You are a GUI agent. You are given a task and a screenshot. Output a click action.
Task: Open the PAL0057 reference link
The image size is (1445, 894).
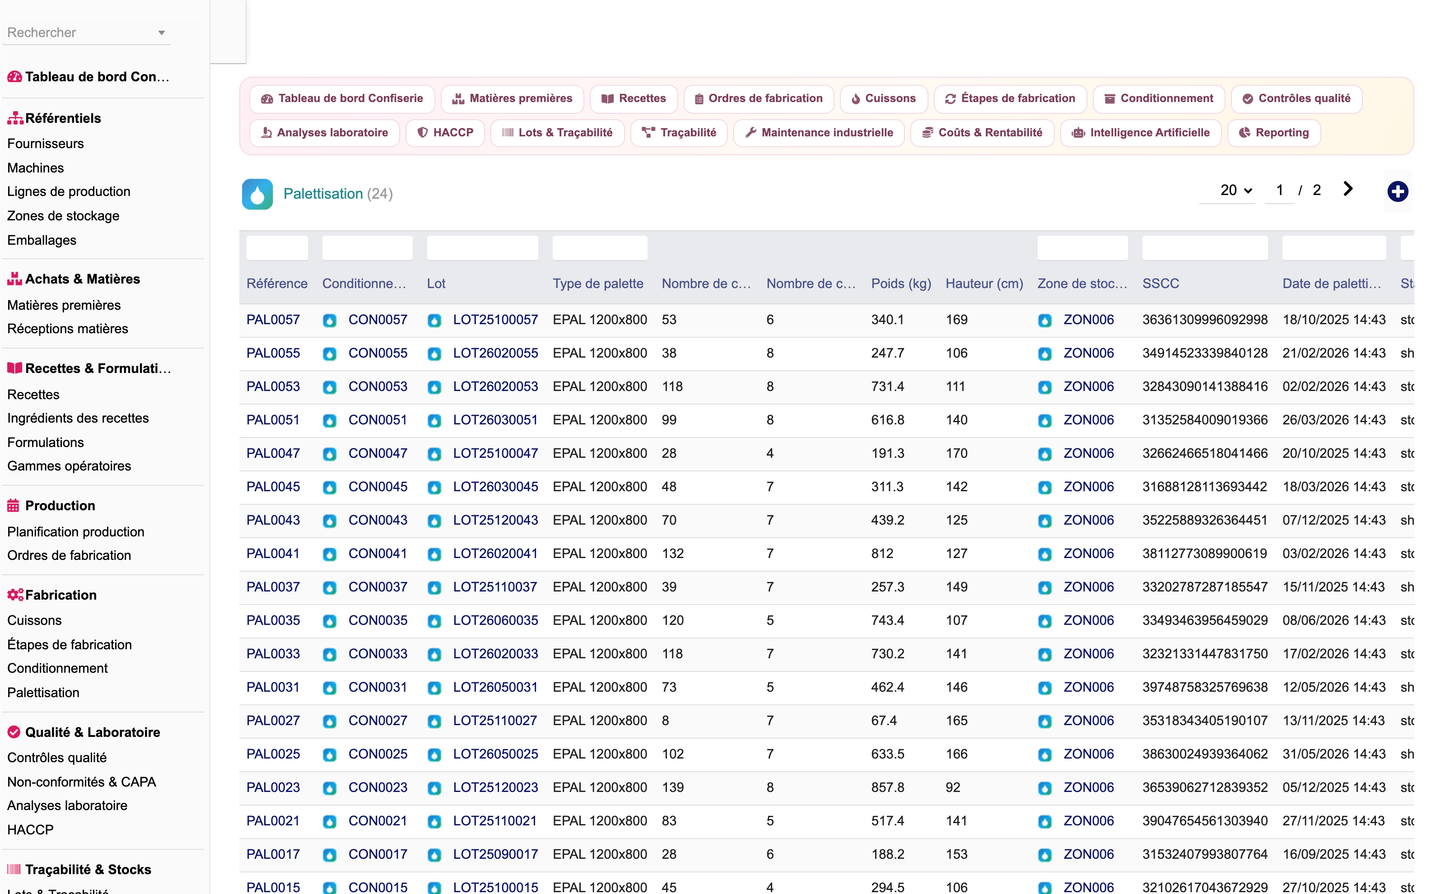tap(273, 320)
